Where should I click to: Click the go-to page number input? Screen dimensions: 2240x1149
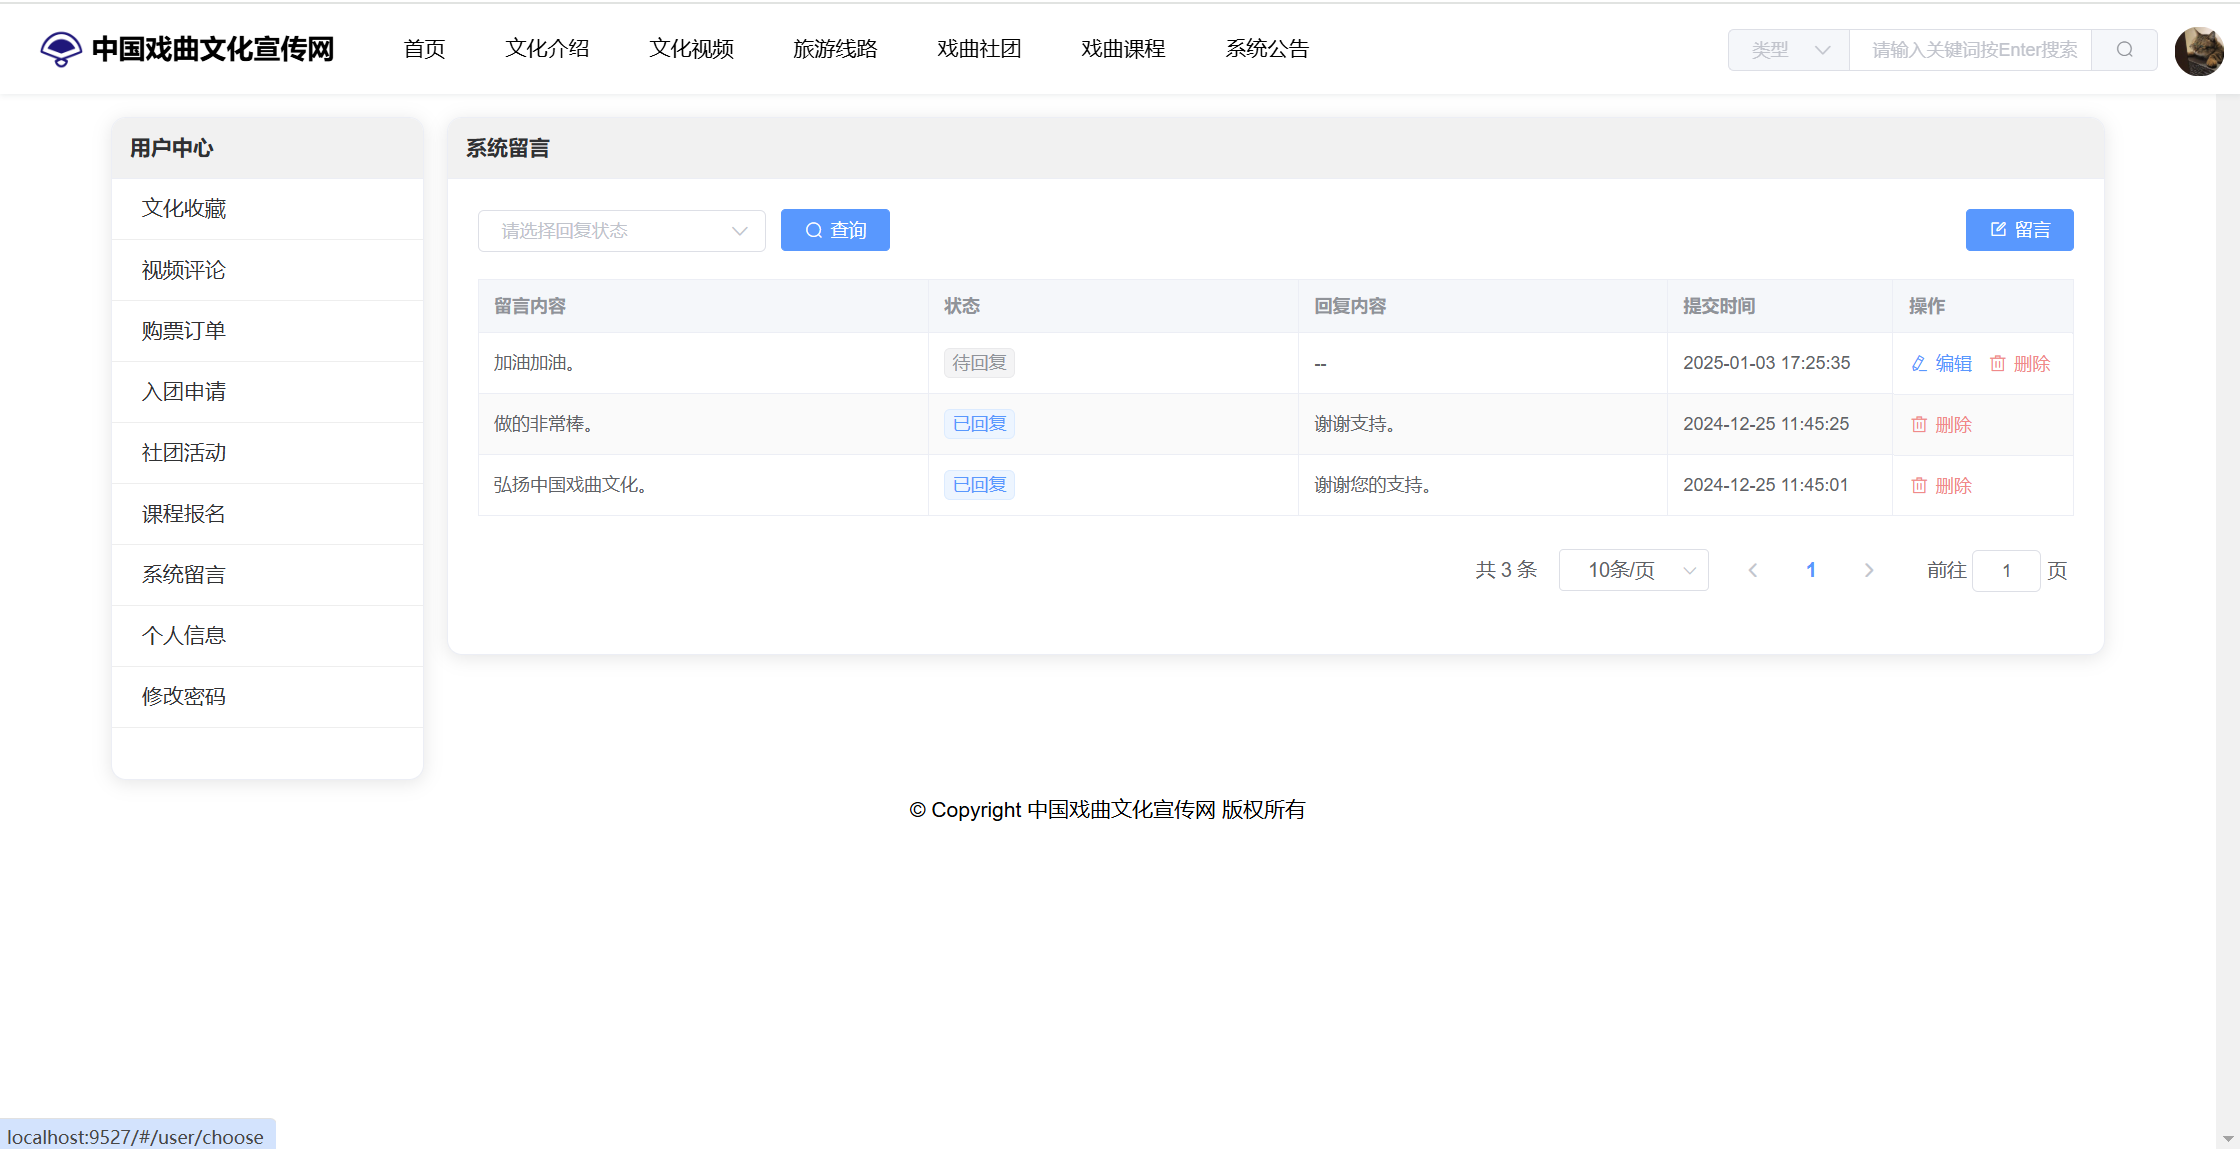click(x=2006, y=571)
